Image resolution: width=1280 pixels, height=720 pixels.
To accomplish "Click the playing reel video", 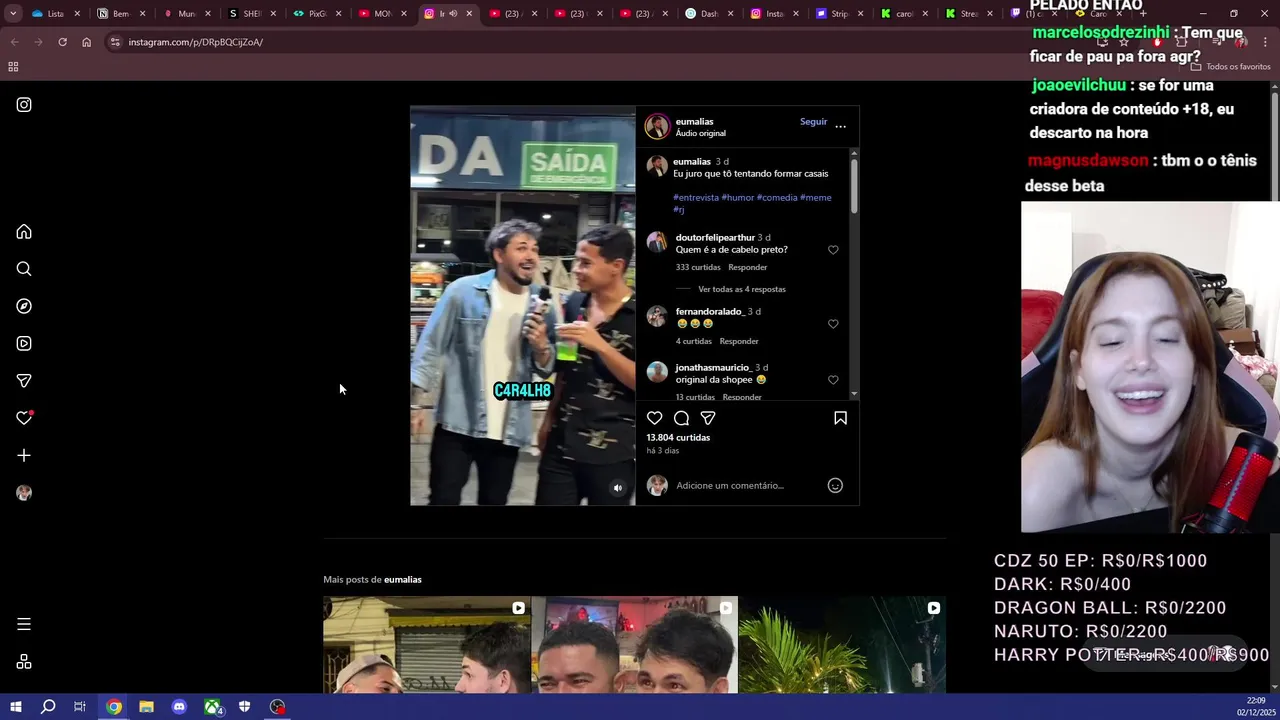I will coord(523,305).
